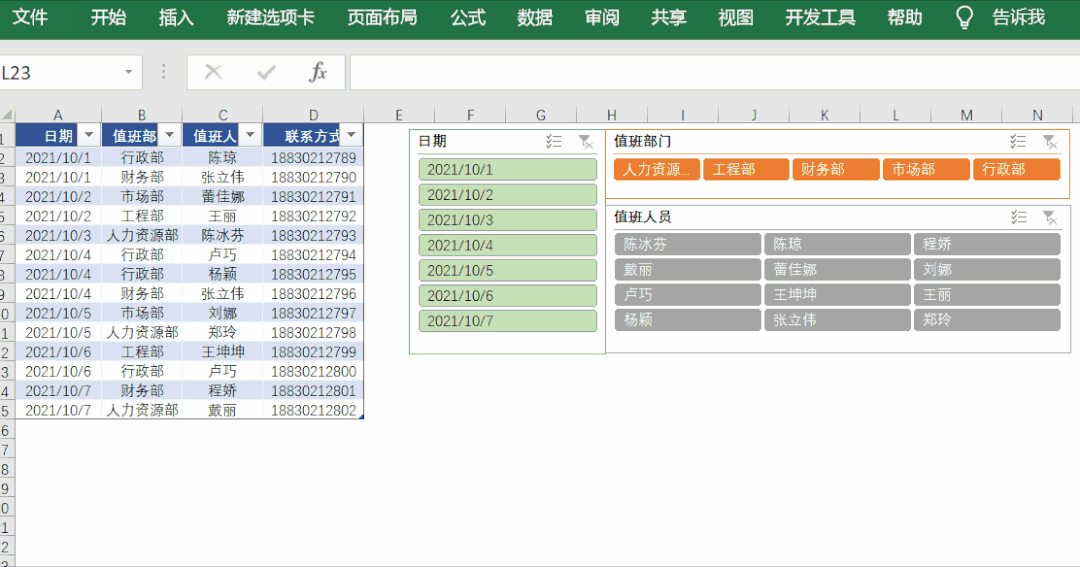The image size is (1080, 567).
Task: Open the 共享 tab
Action: tap(669, 17)
